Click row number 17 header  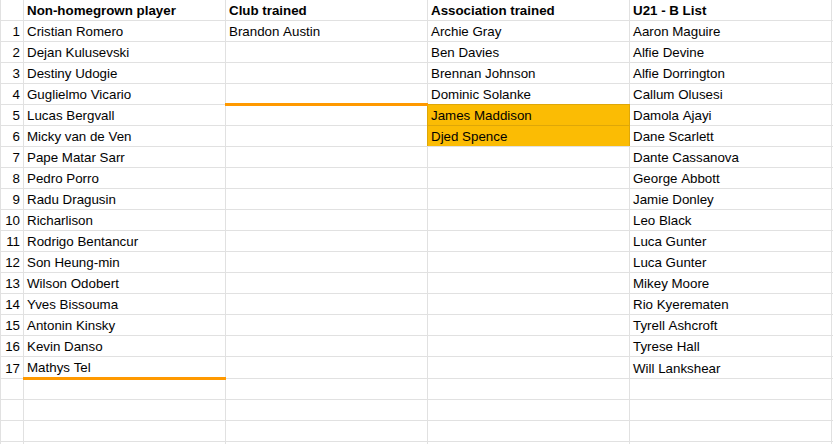[12, 368]
